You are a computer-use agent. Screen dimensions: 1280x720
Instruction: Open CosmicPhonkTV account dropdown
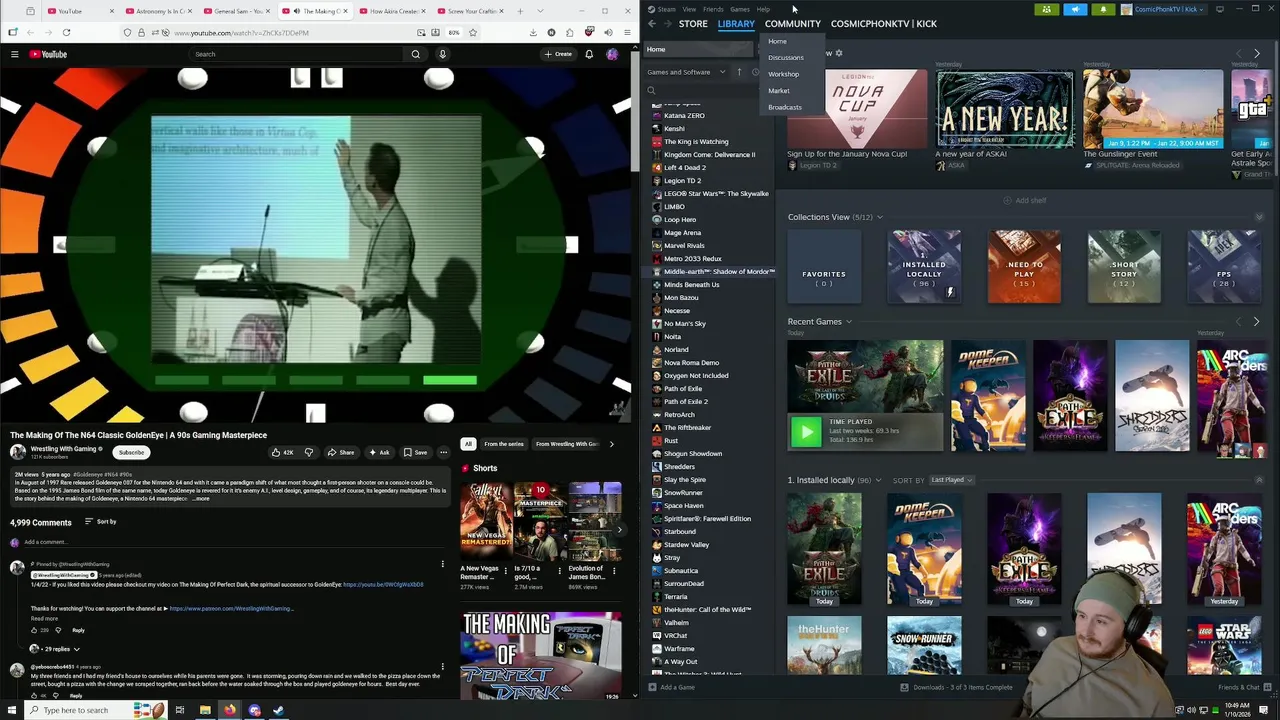[1164, 9]
